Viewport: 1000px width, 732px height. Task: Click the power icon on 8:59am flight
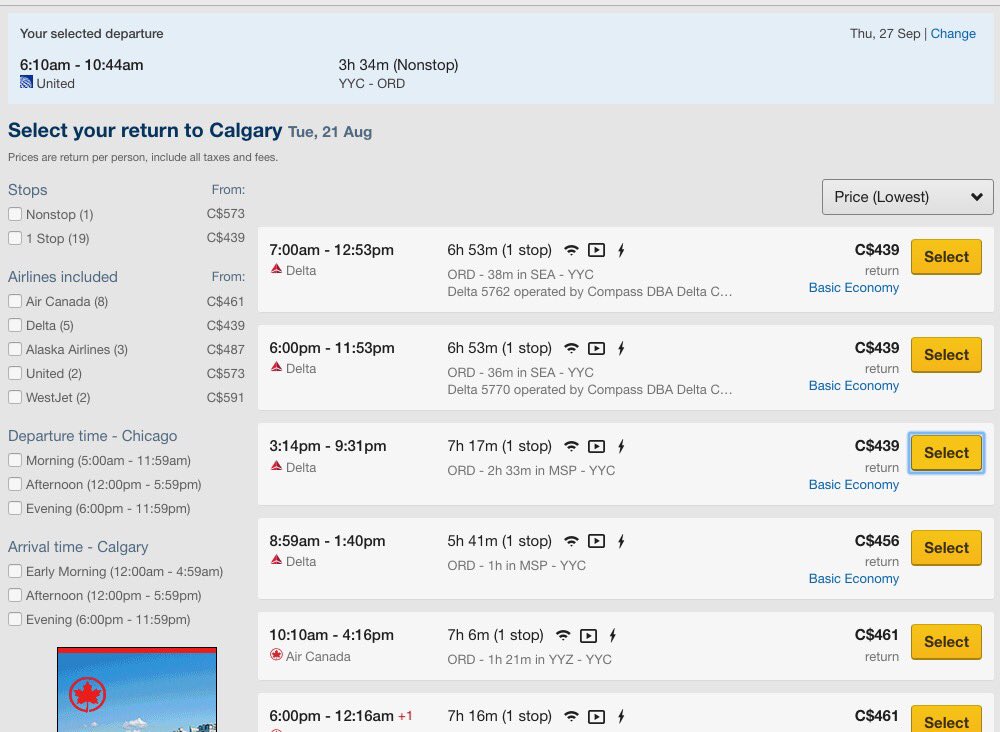point(621,541)
